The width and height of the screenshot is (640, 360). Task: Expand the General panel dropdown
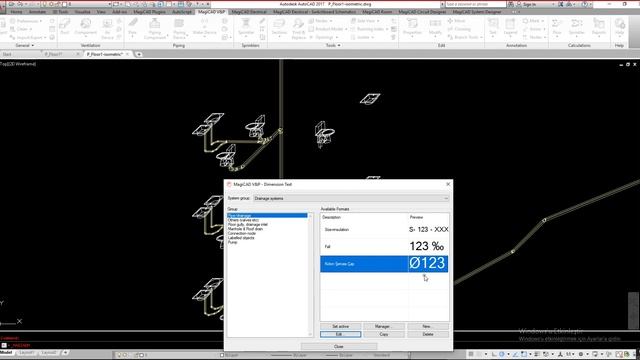(x=24, y=45)
